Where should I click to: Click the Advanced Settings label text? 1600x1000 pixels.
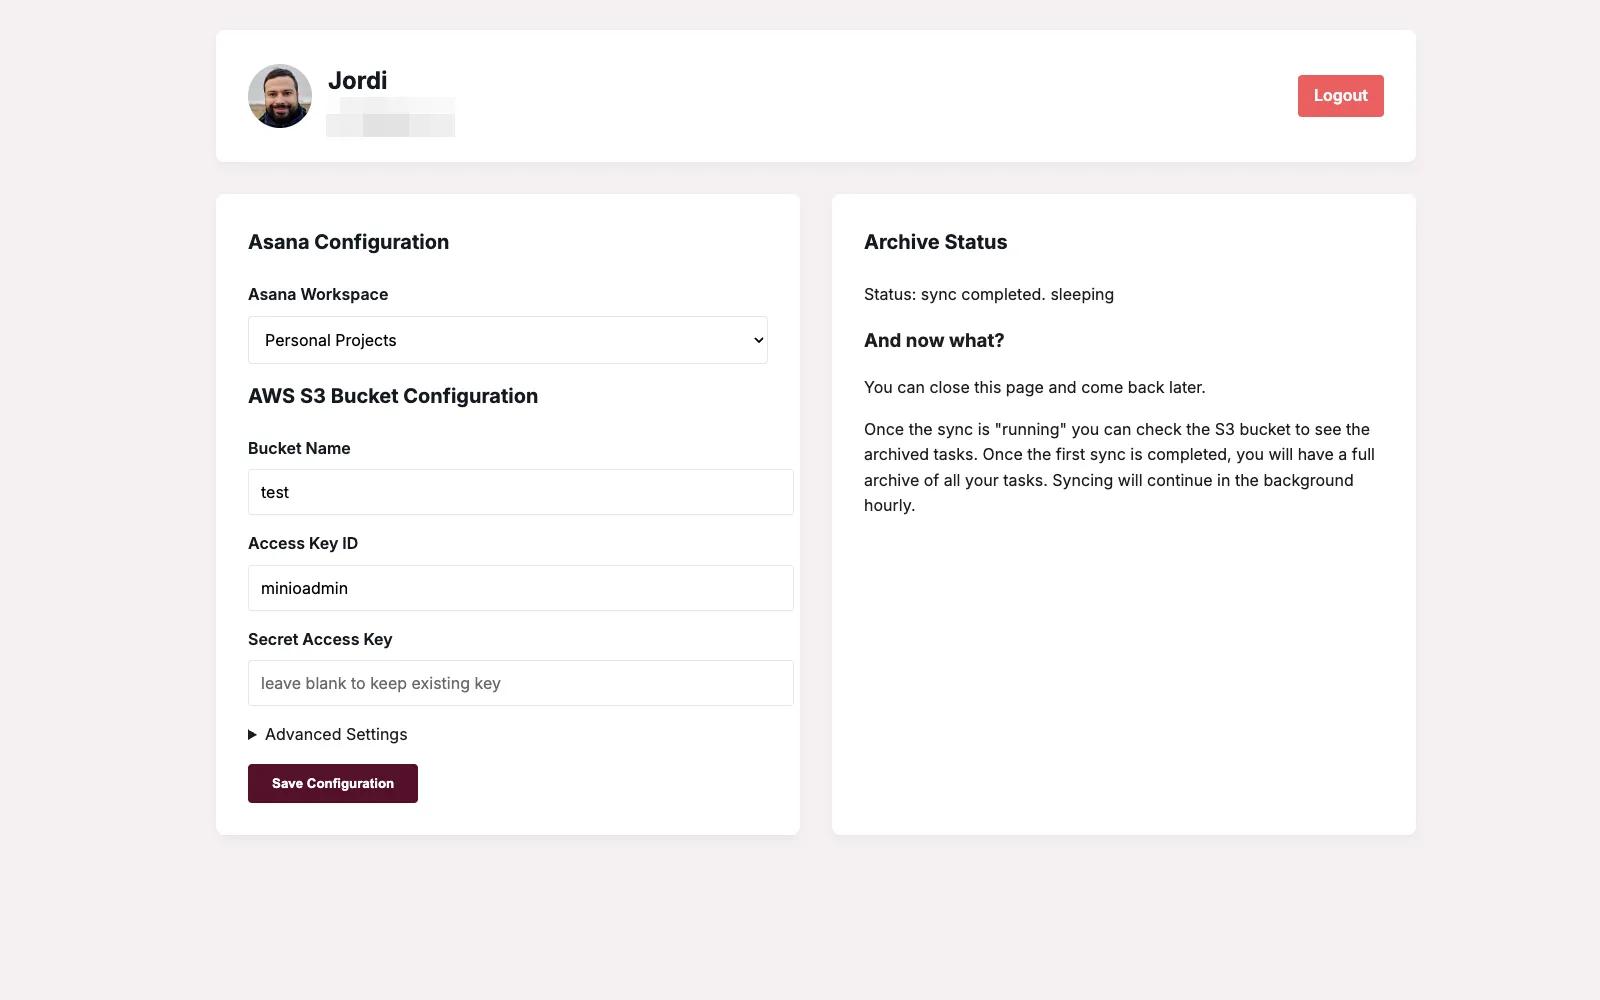336,735
